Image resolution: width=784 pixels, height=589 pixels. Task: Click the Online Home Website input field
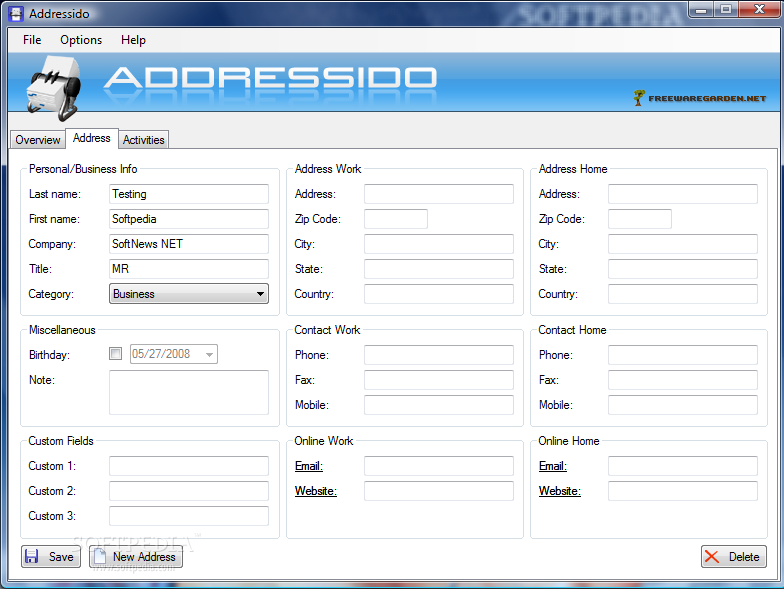682,491
